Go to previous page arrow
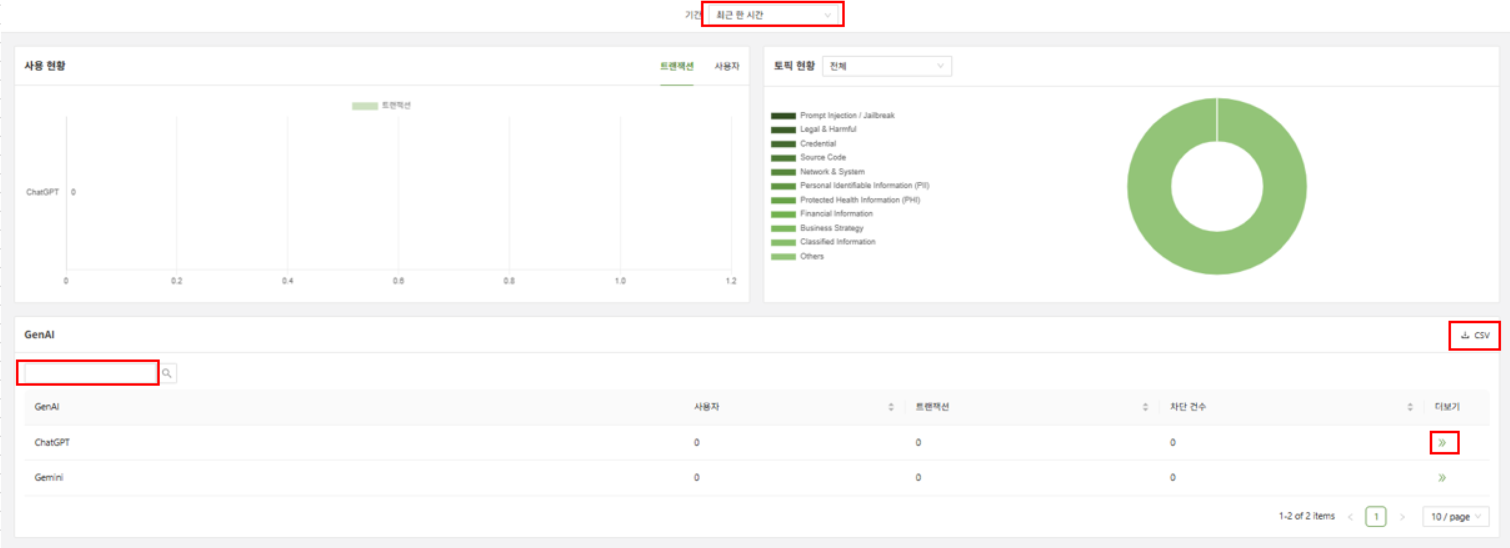The height and width of the screenshot is (548, 1510). click(x=1350, y=517)
